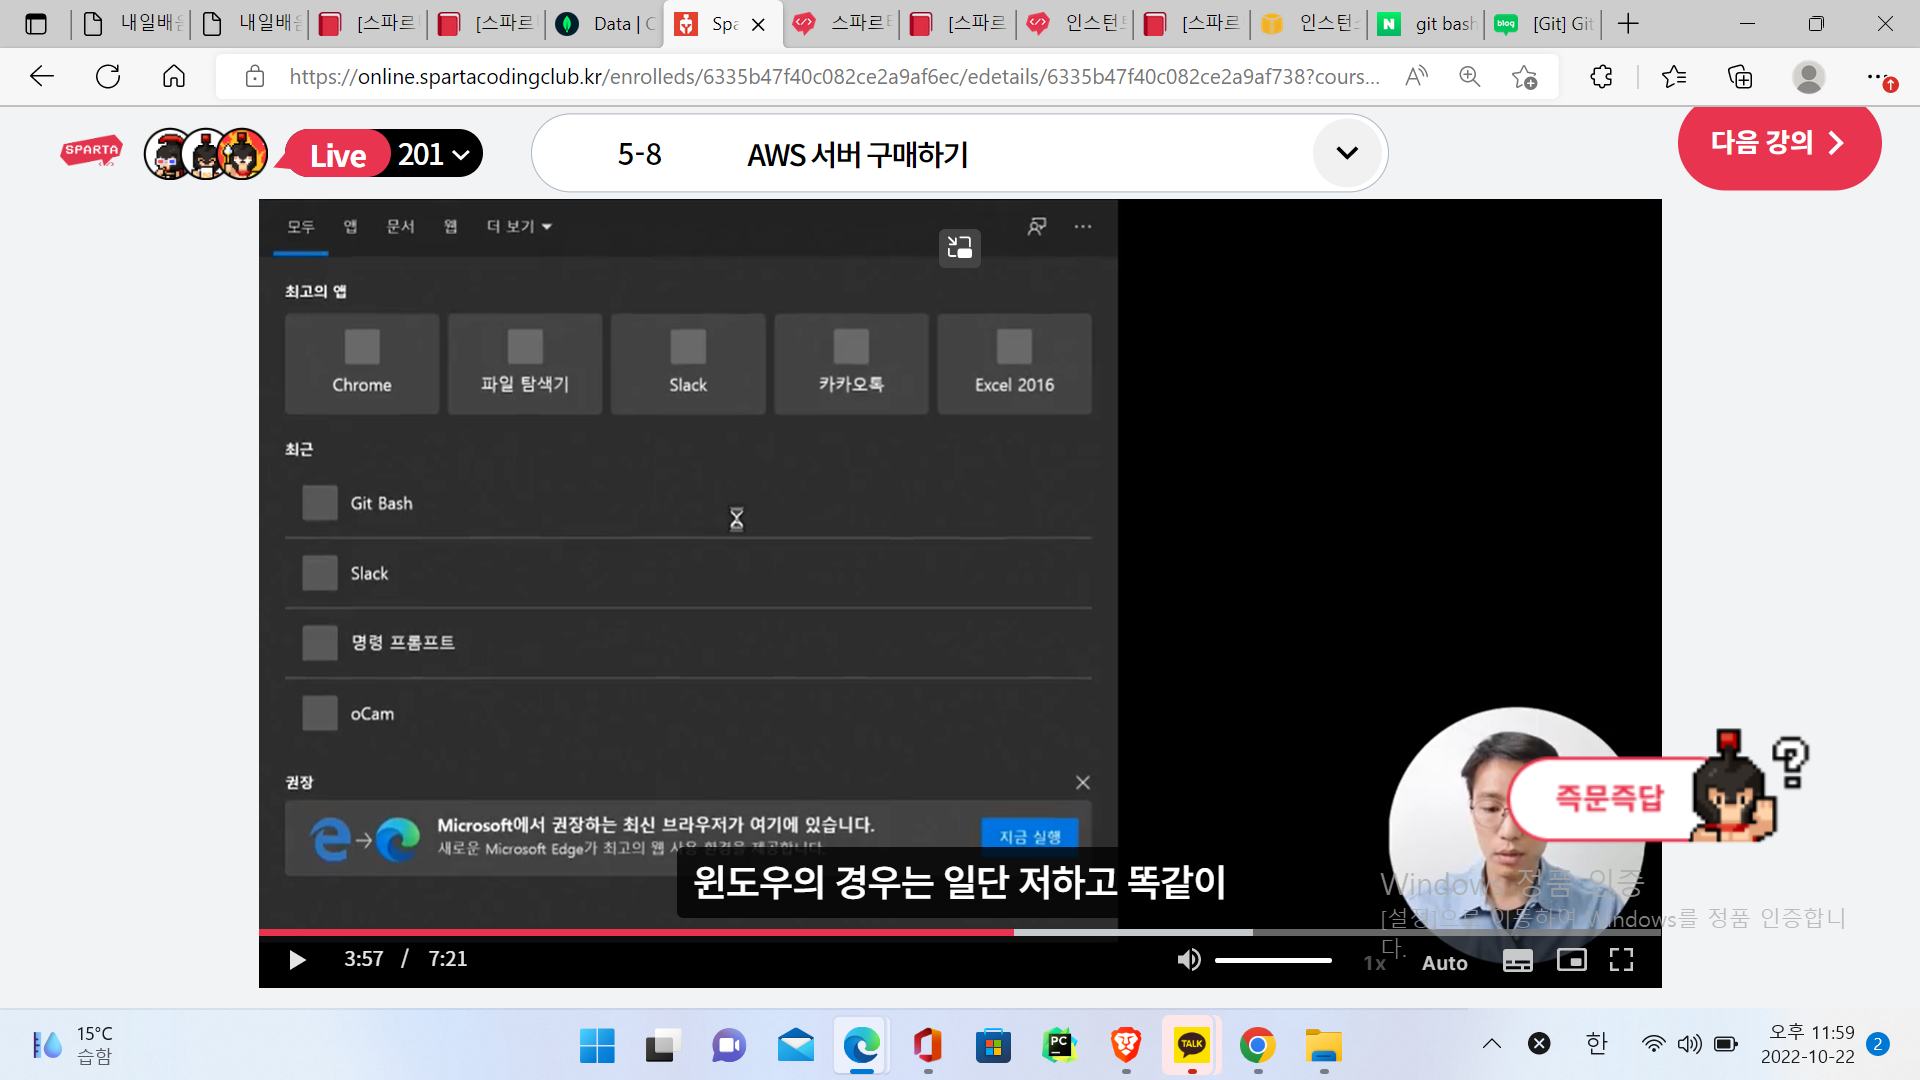Adjust the video volume slider
The image size is (1920, 1080).
coord(1273,960)
